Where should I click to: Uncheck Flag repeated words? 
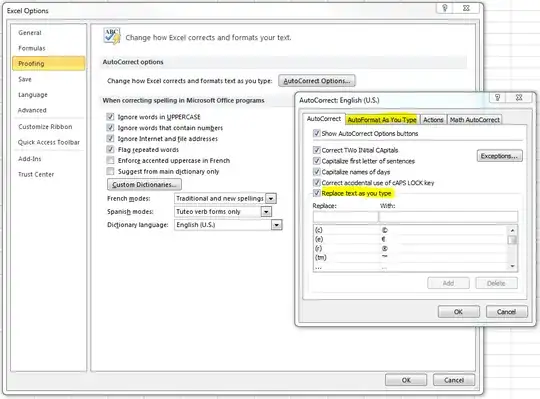(x=110, y=149)
